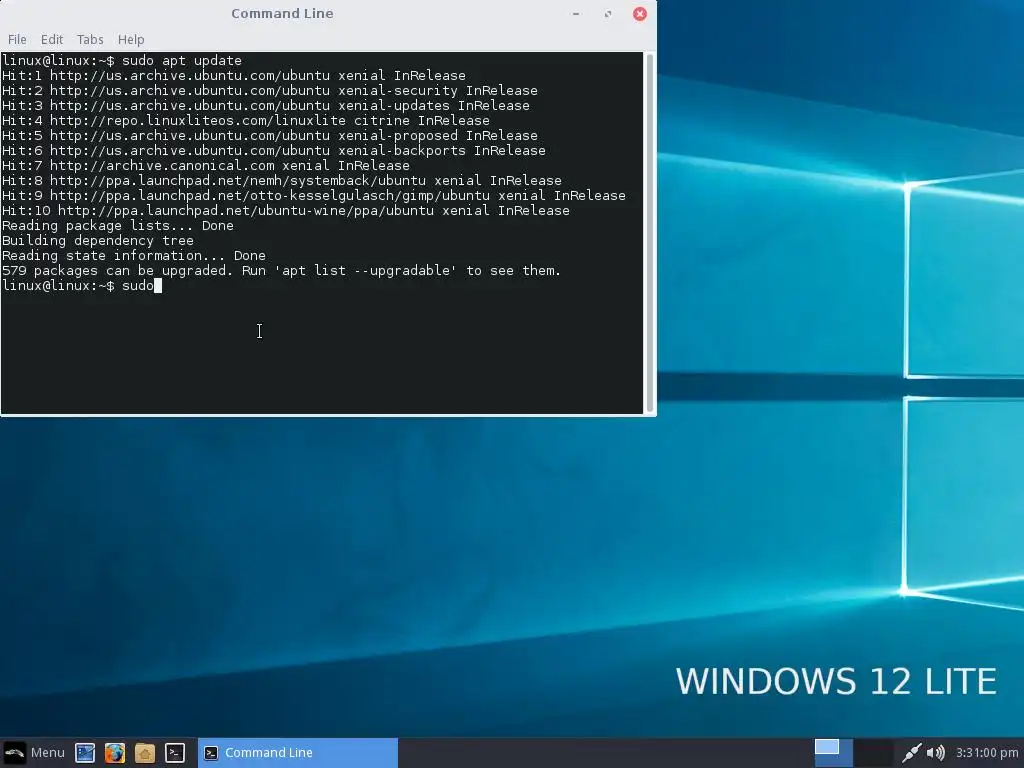Click the Hit:9 gimp PPA line
Viewport: 1024px width, 768px height.
(313, 196)
